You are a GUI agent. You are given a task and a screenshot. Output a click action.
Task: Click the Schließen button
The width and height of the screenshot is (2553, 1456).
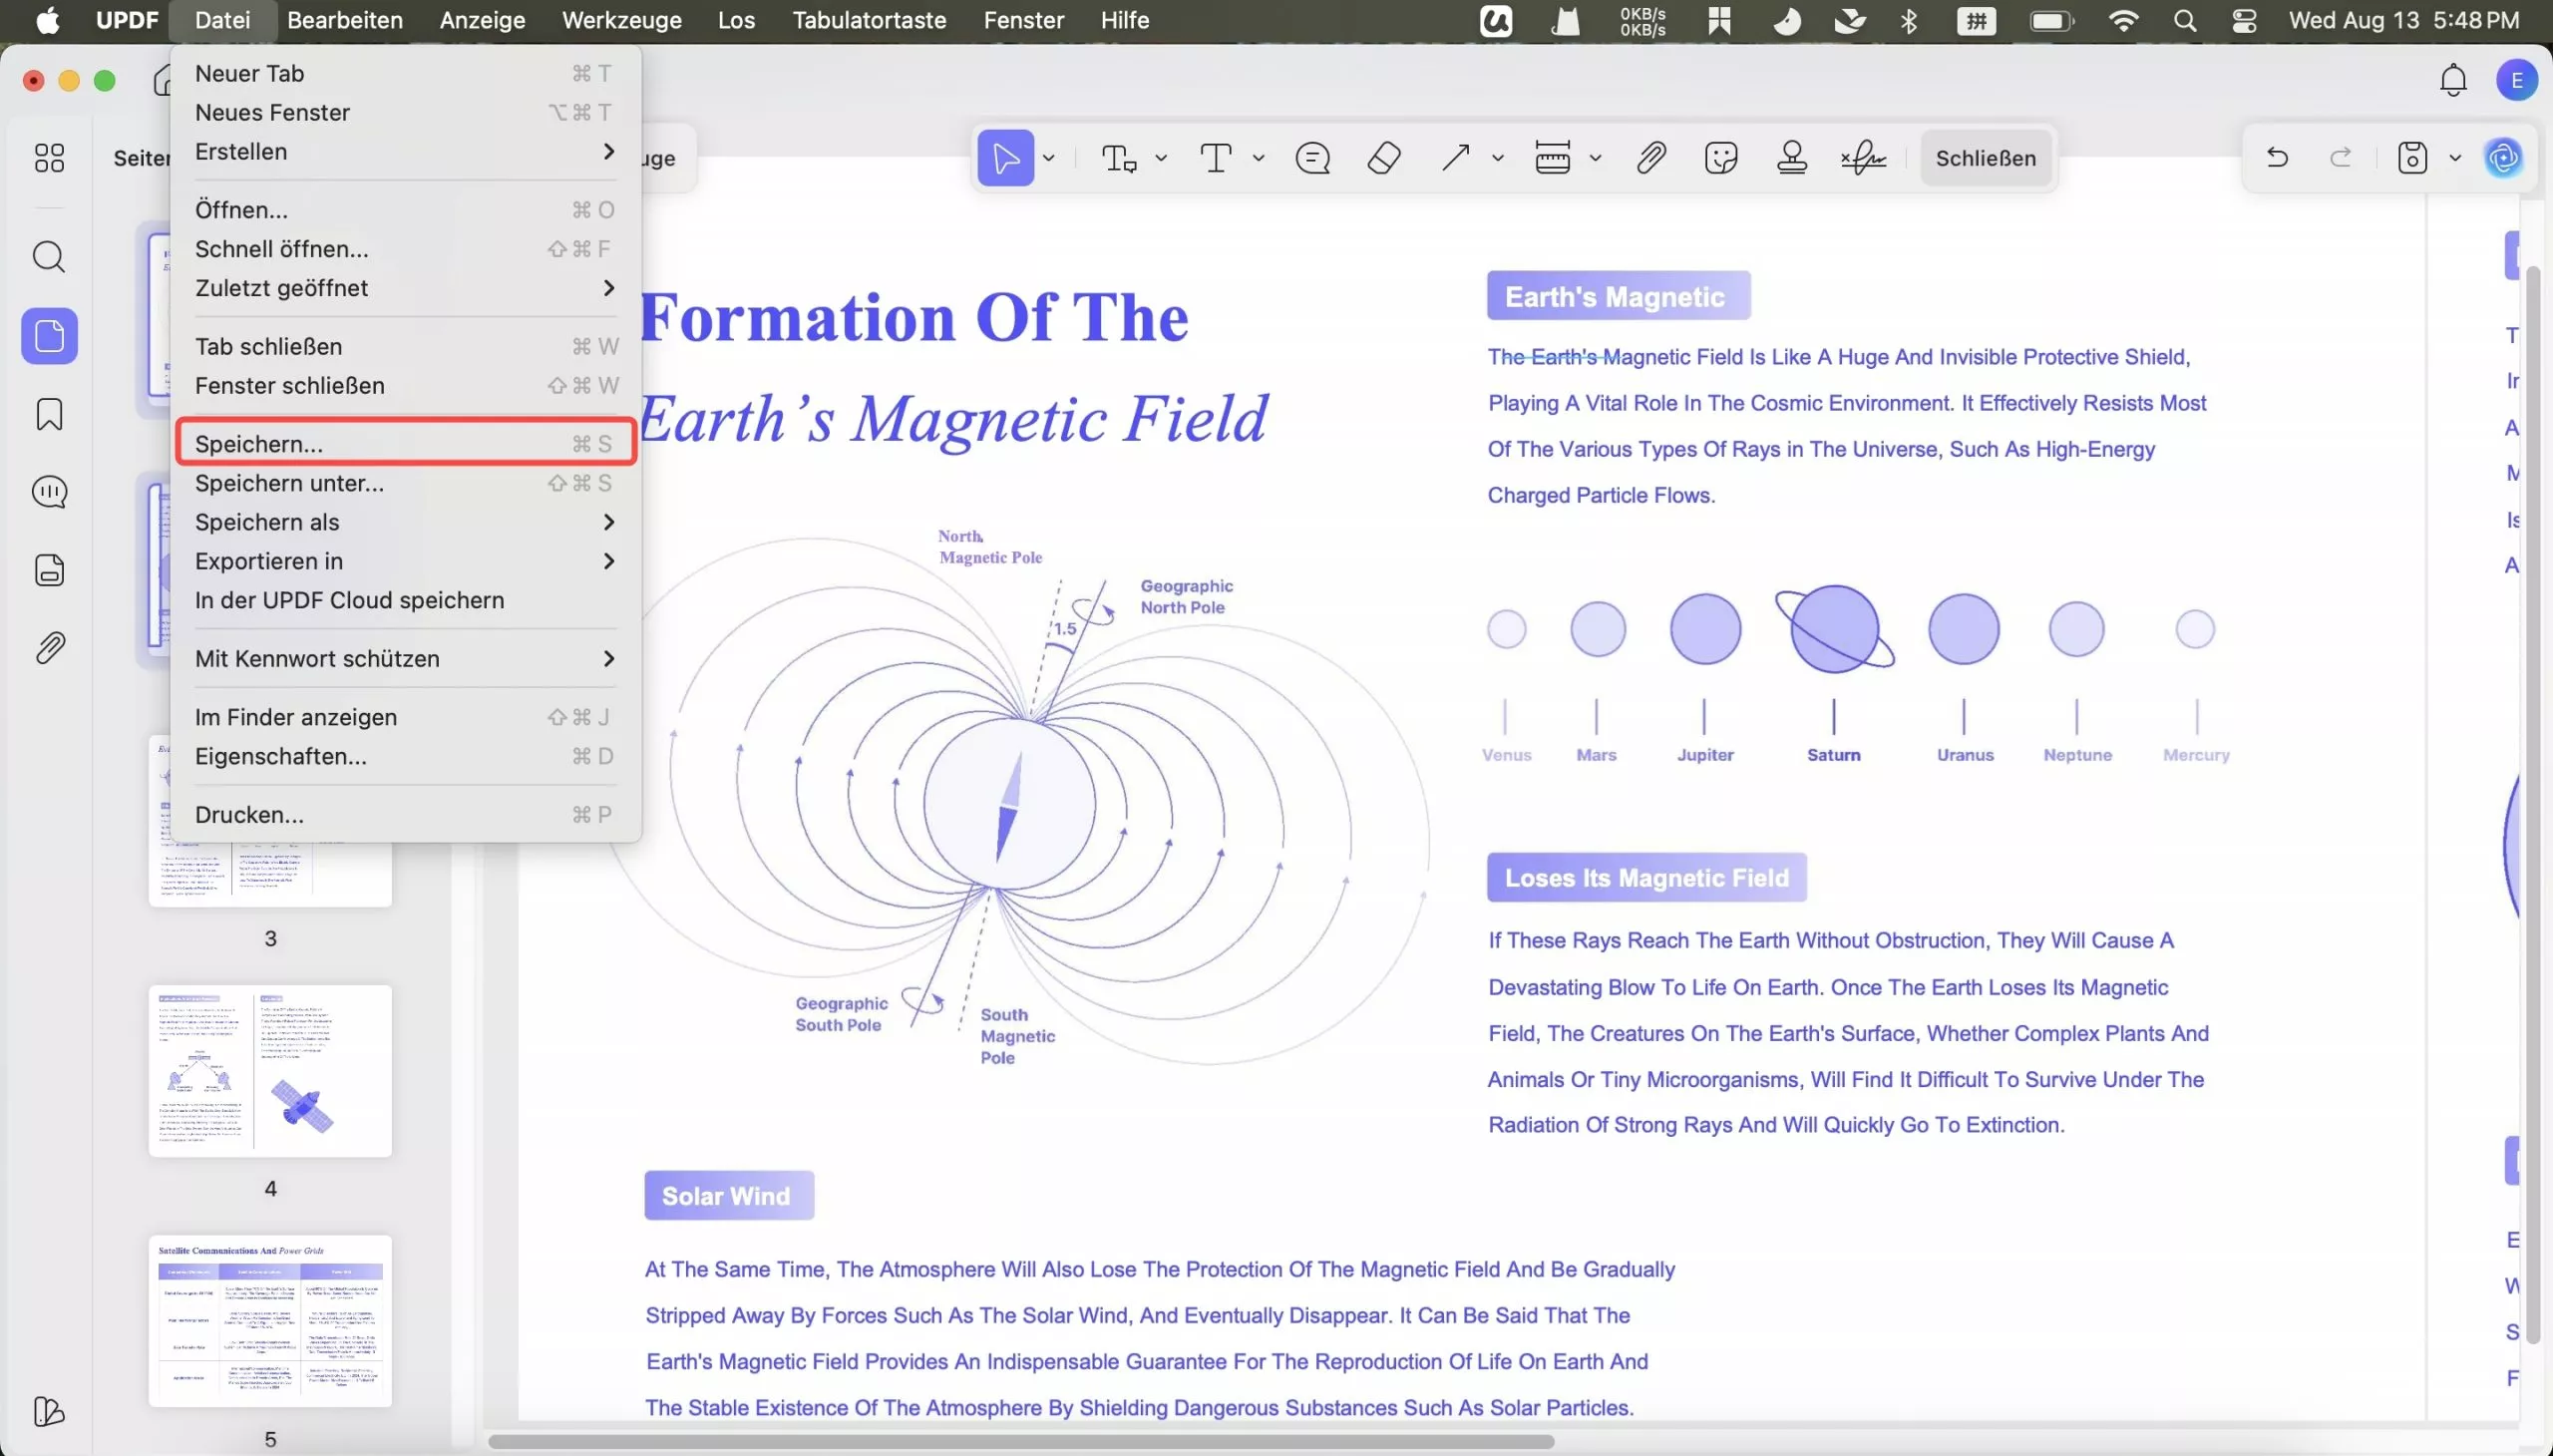(x=1985, y=158)
